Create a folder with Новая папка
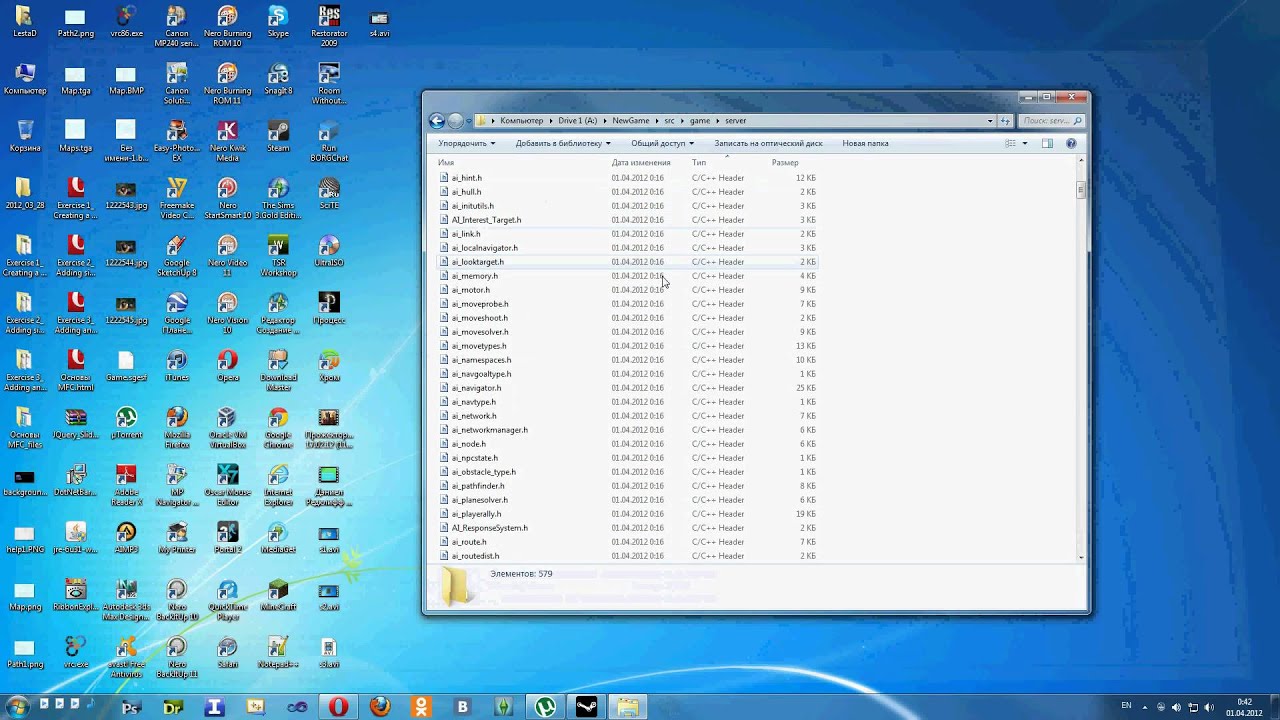 (x=865, y=143)
